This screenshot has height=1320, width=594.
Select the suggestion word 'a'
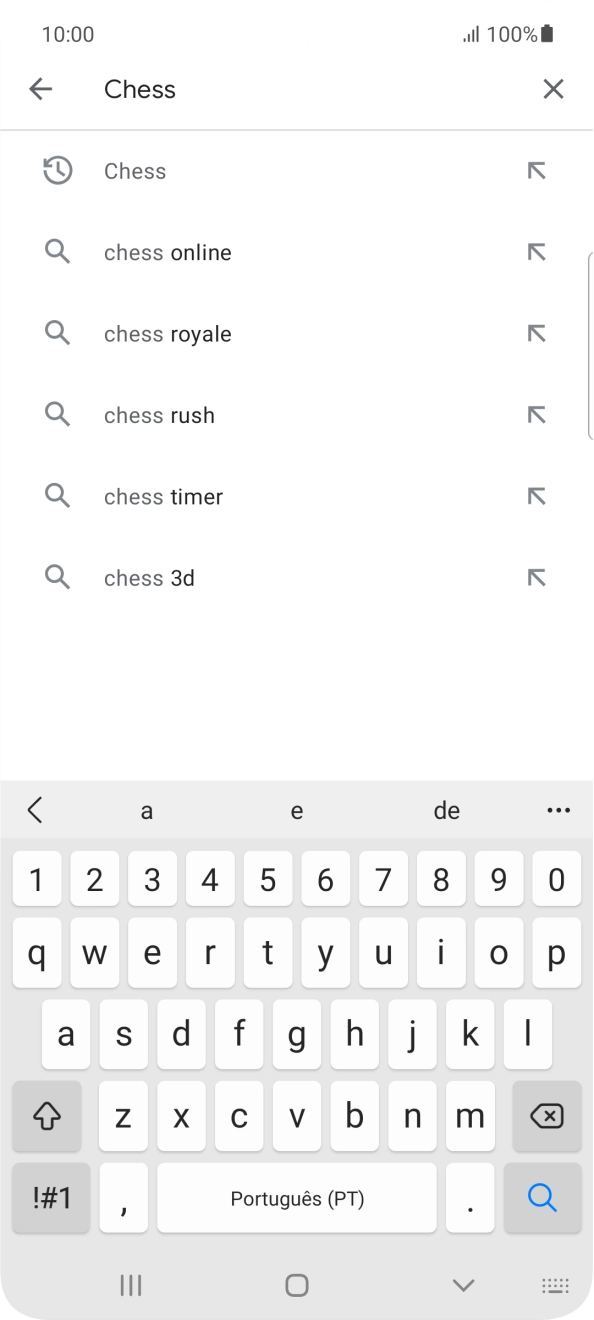pos(146,810)
